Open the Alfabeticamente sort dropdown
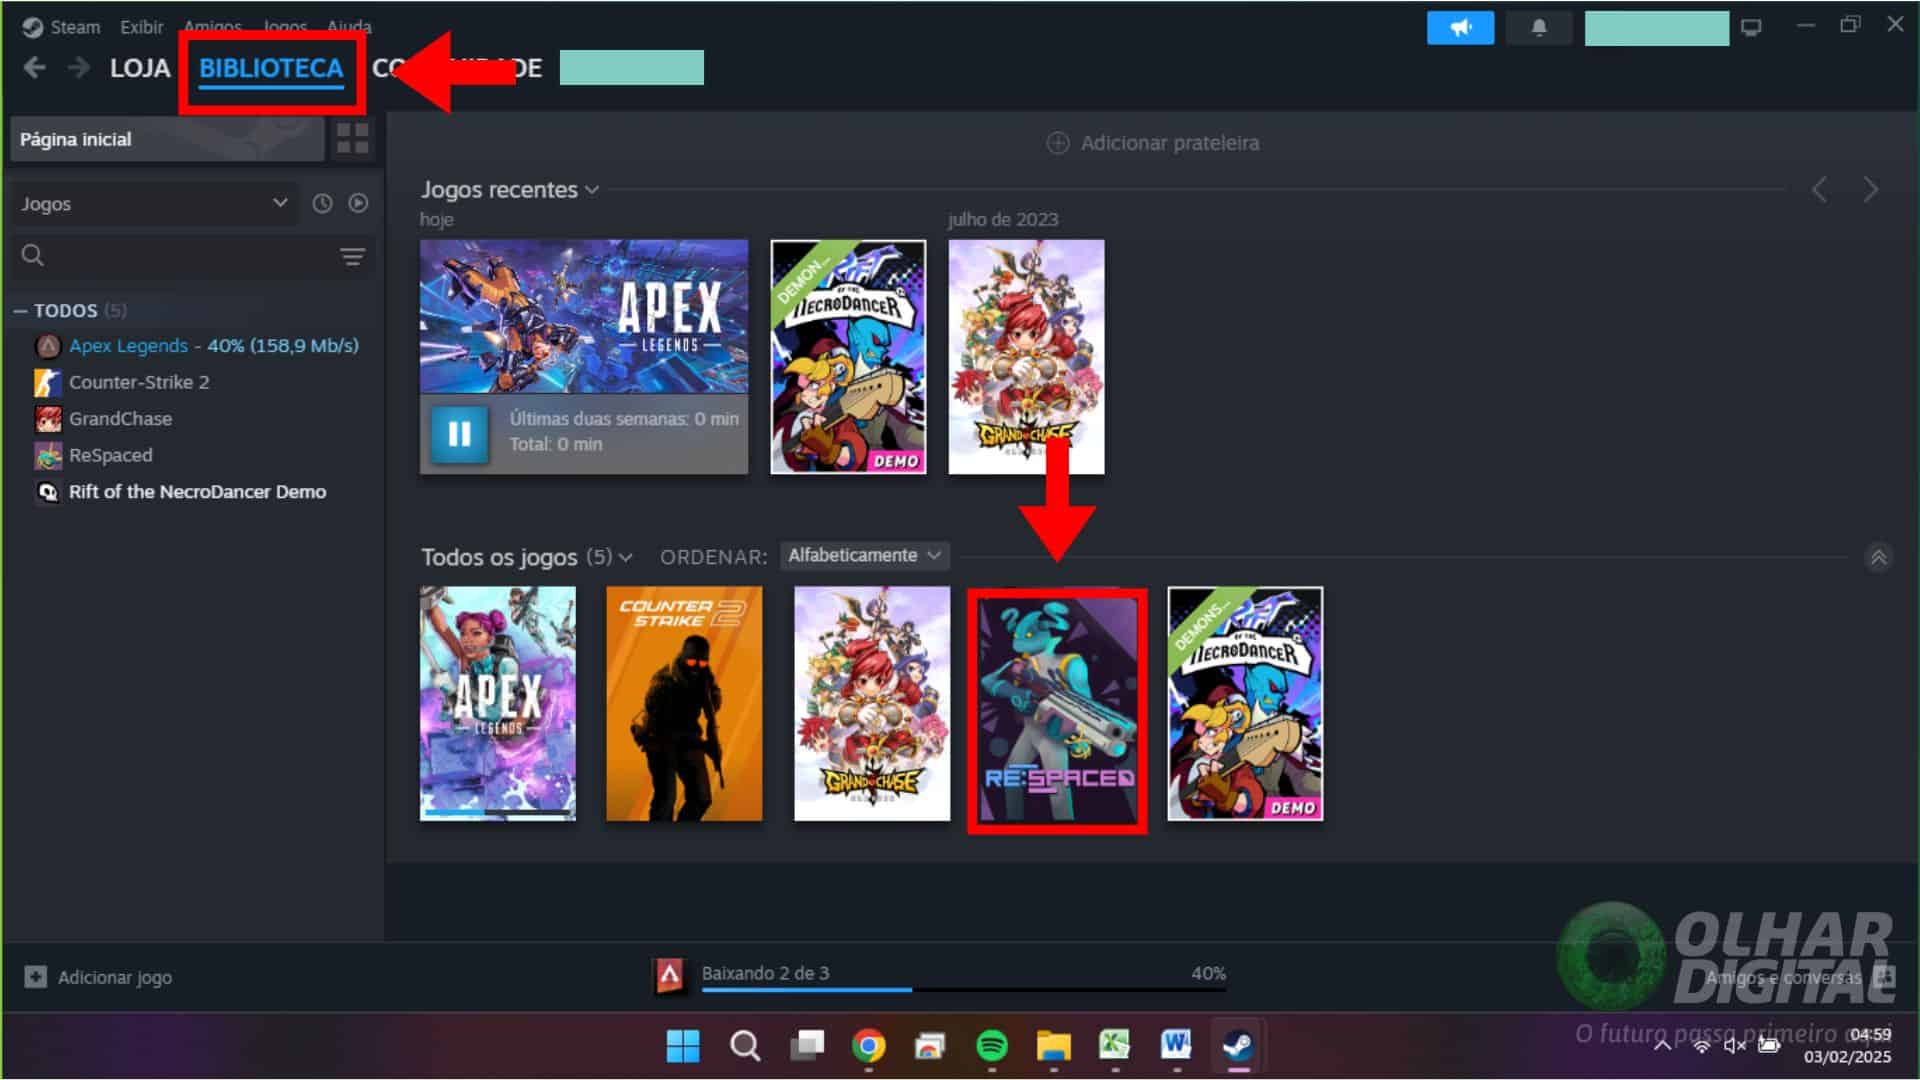 [x=864, y=556]
